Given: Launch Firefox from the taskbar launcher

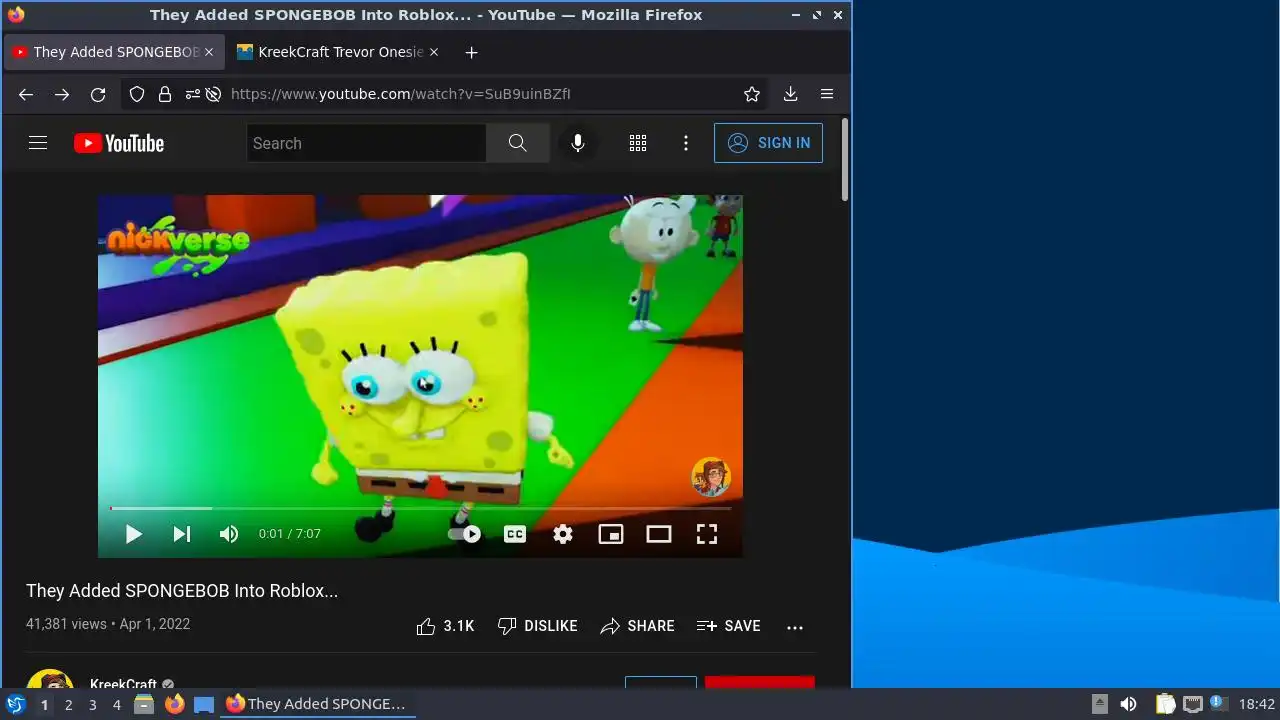Looking at the screenshot, I should tap(174, 704).
